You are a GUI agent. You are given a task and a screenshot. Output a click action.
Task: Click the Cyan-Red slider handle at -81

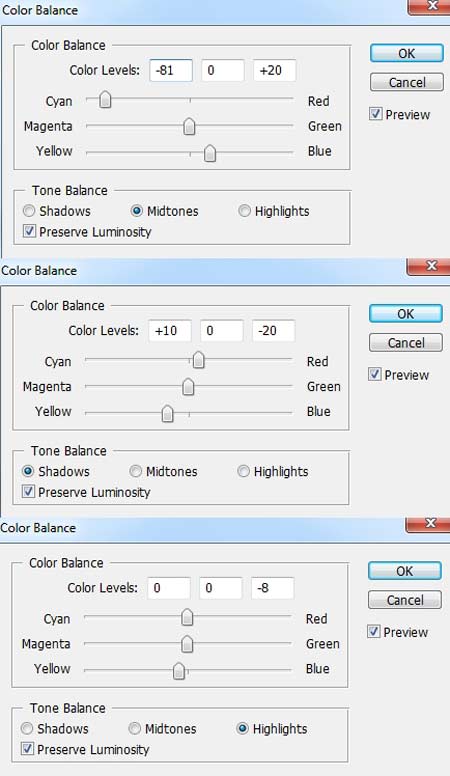pos(105,100)
